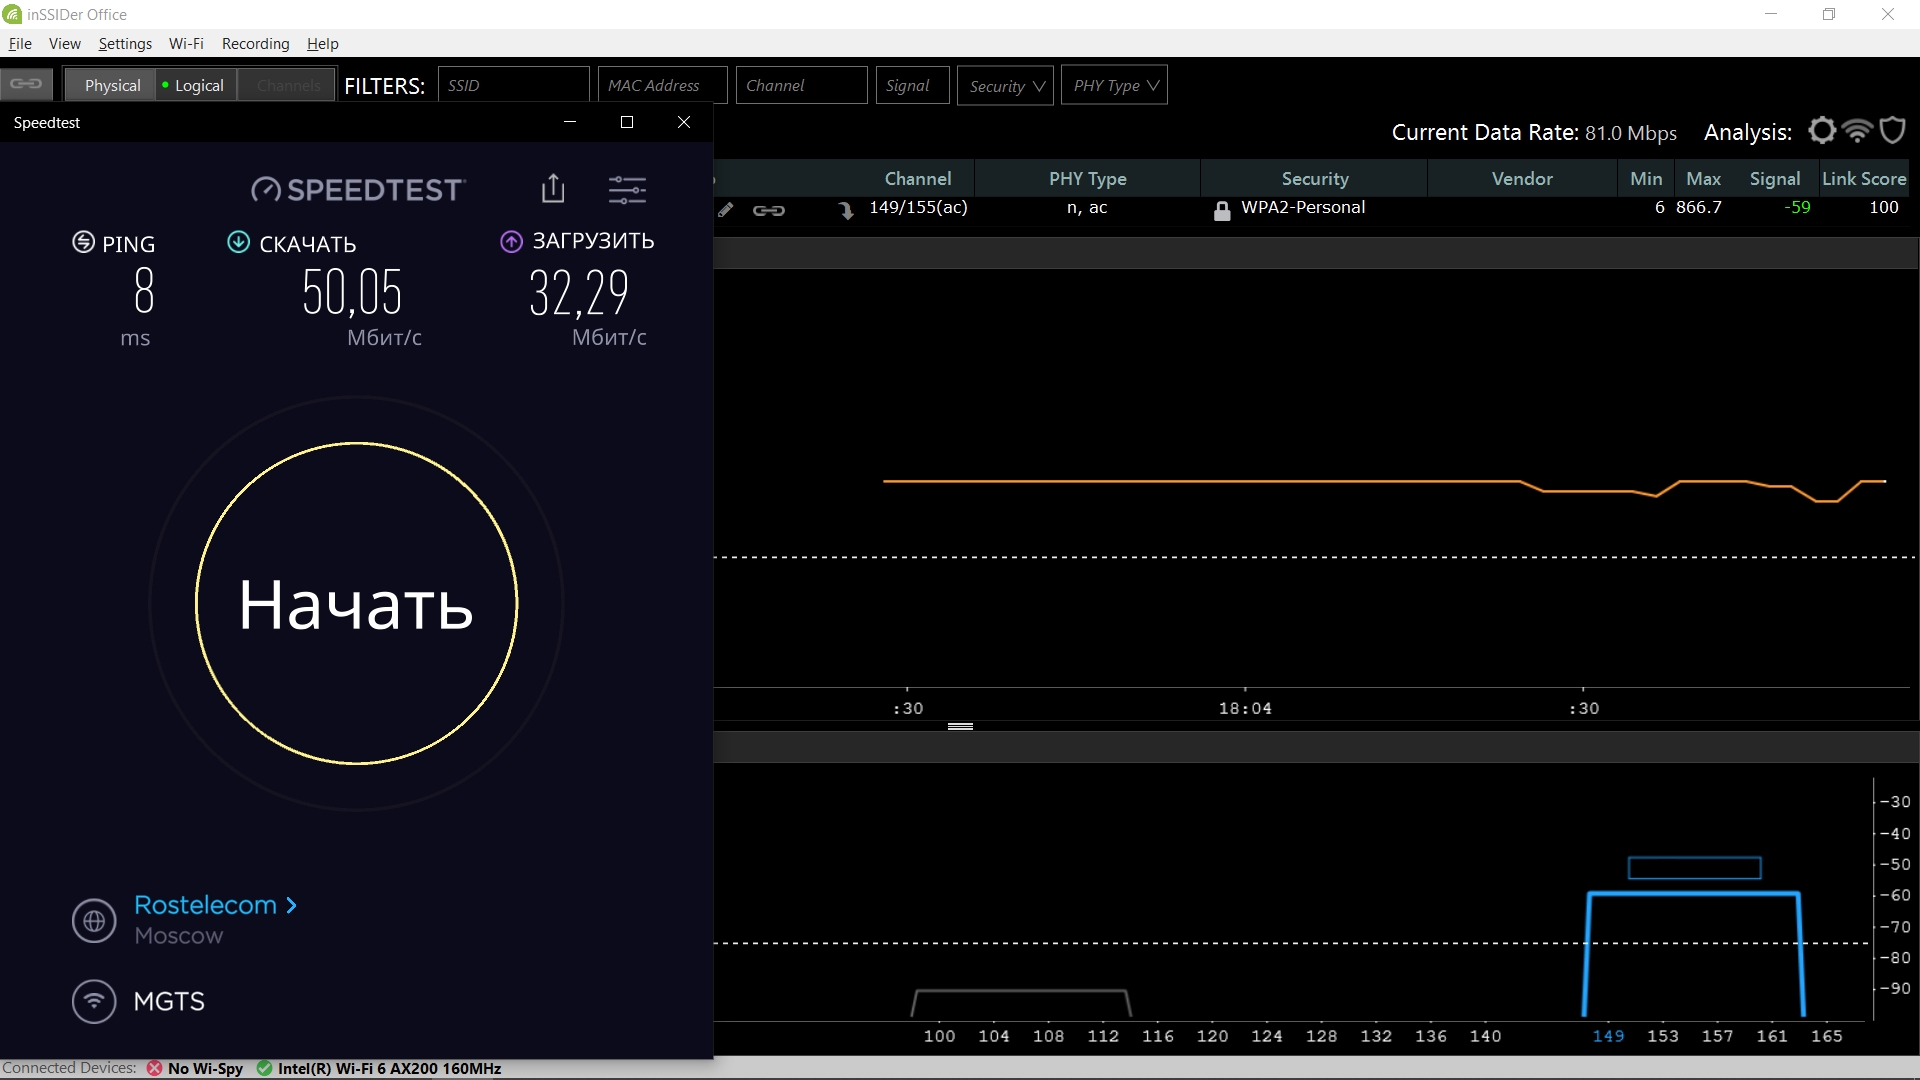Open the Settings menu
This screenshot has width=1920, height=1080.
tap(125, 43)
